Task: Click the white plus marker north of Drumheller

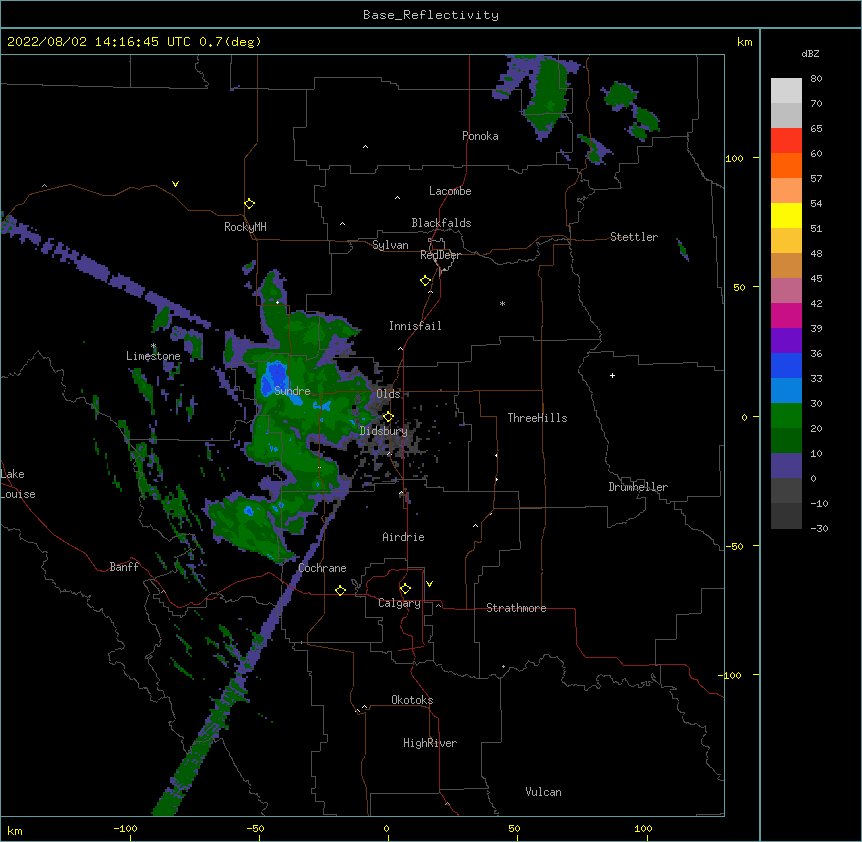Action: pyautogui.click(x=612, y=375)
